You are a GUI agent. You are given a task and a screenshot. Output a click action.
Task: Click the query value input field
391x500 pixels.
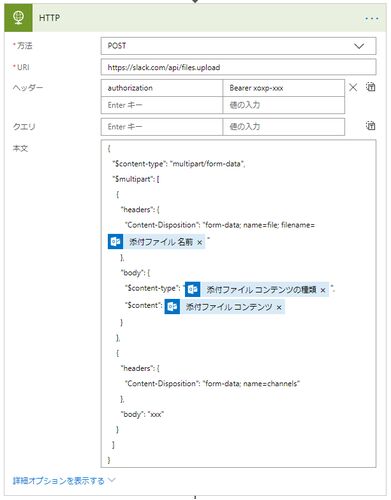coord(283,127)
